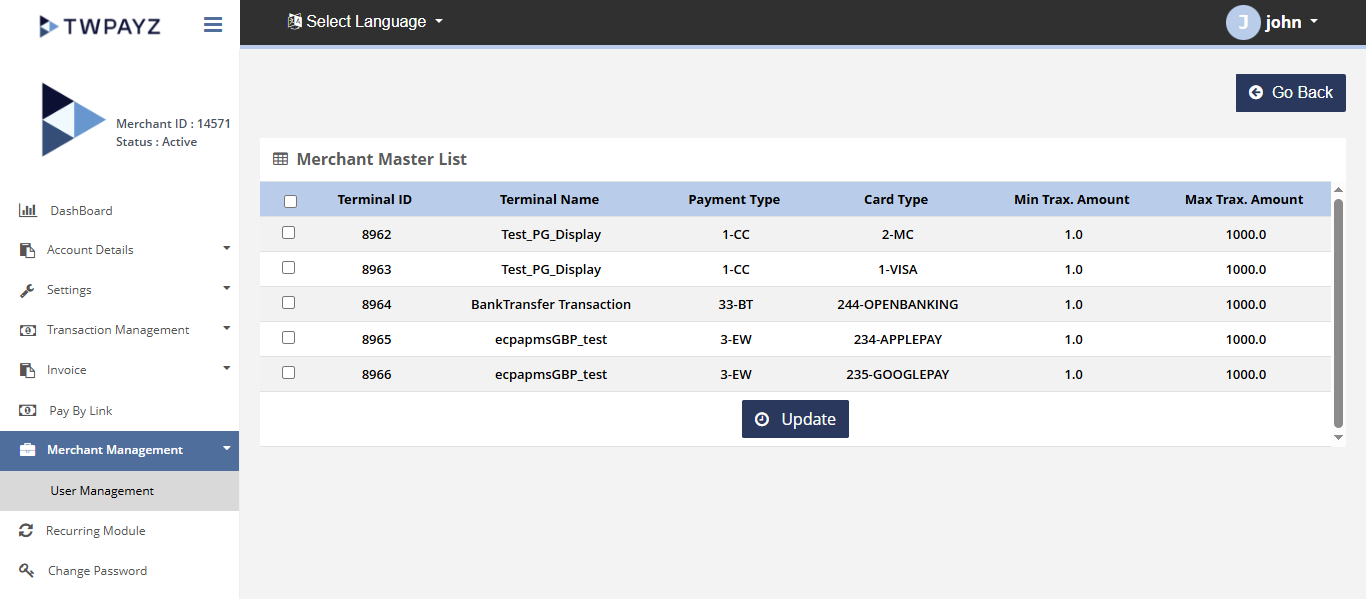Open the Select Language dropdown
1366x599 pixels.
[365, 21]
